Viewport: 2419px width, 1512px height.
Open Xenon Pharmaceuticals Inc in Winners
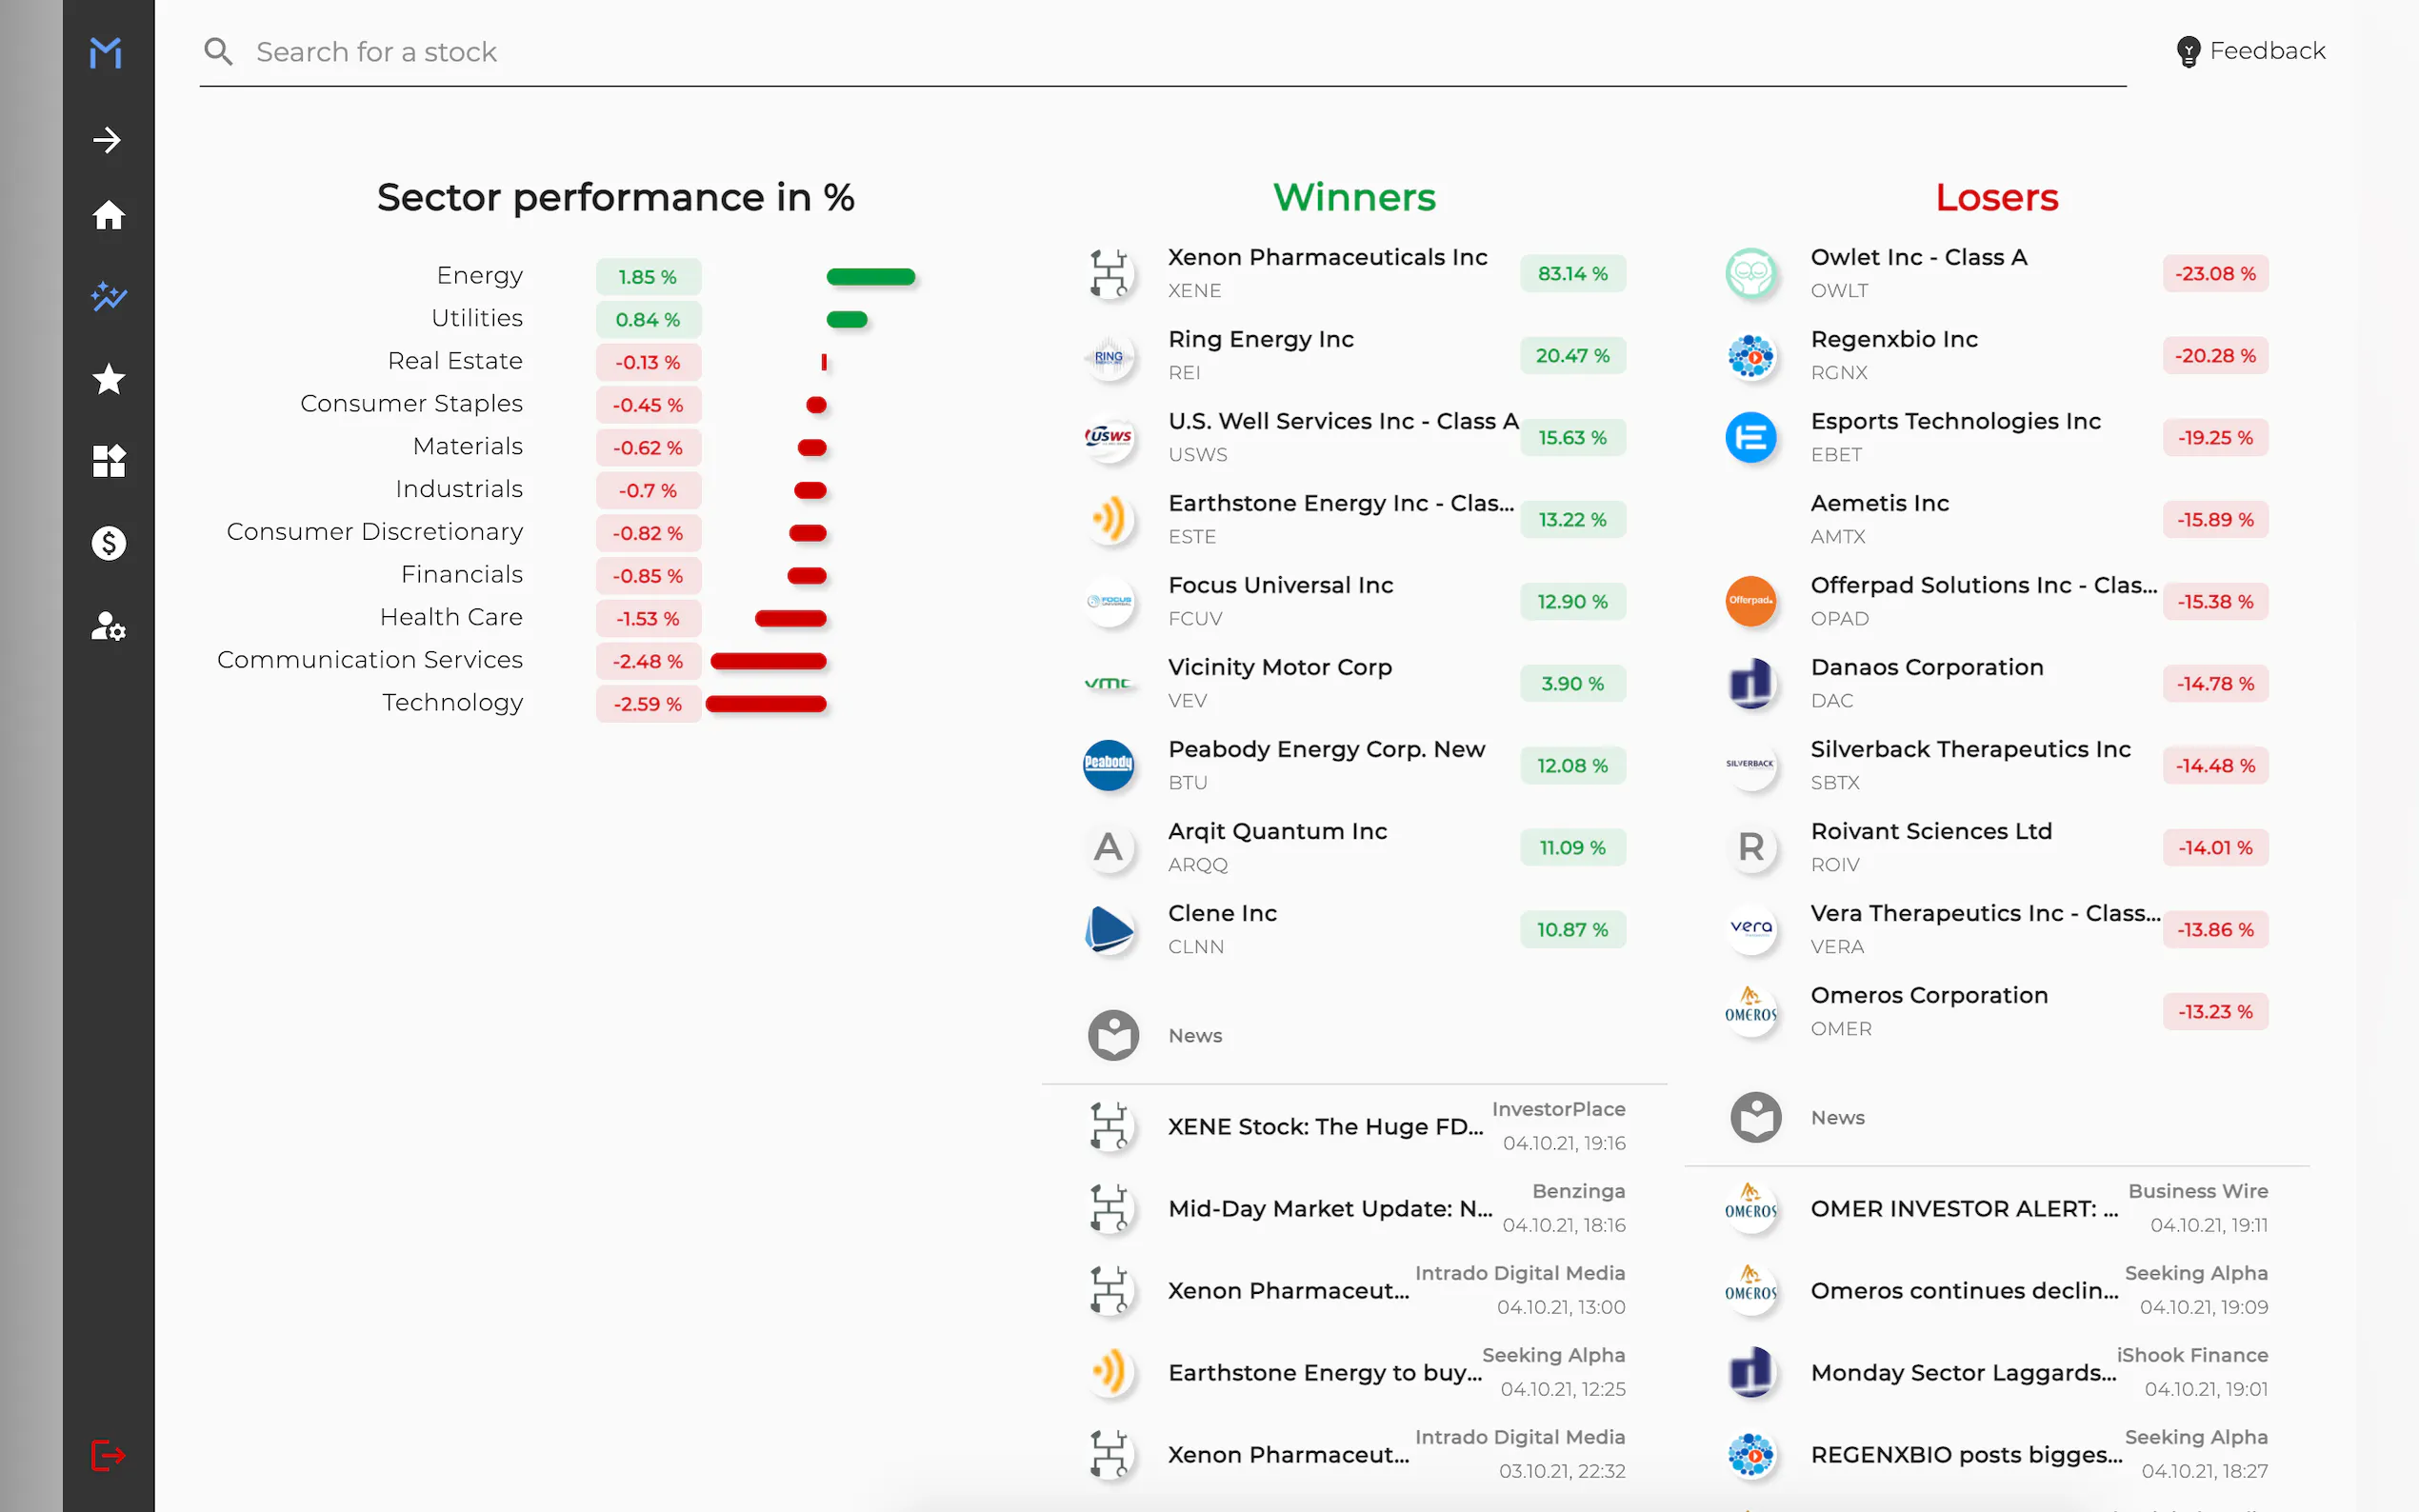pyautogui.click(x=1327, y=258)
